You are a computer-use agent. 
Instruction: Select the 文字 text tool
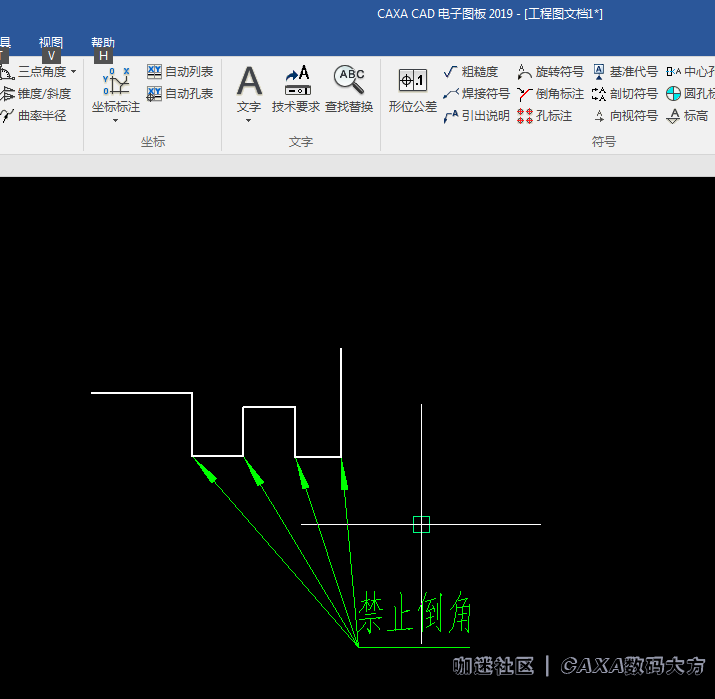pyautogui.click(x=249, y=89)
